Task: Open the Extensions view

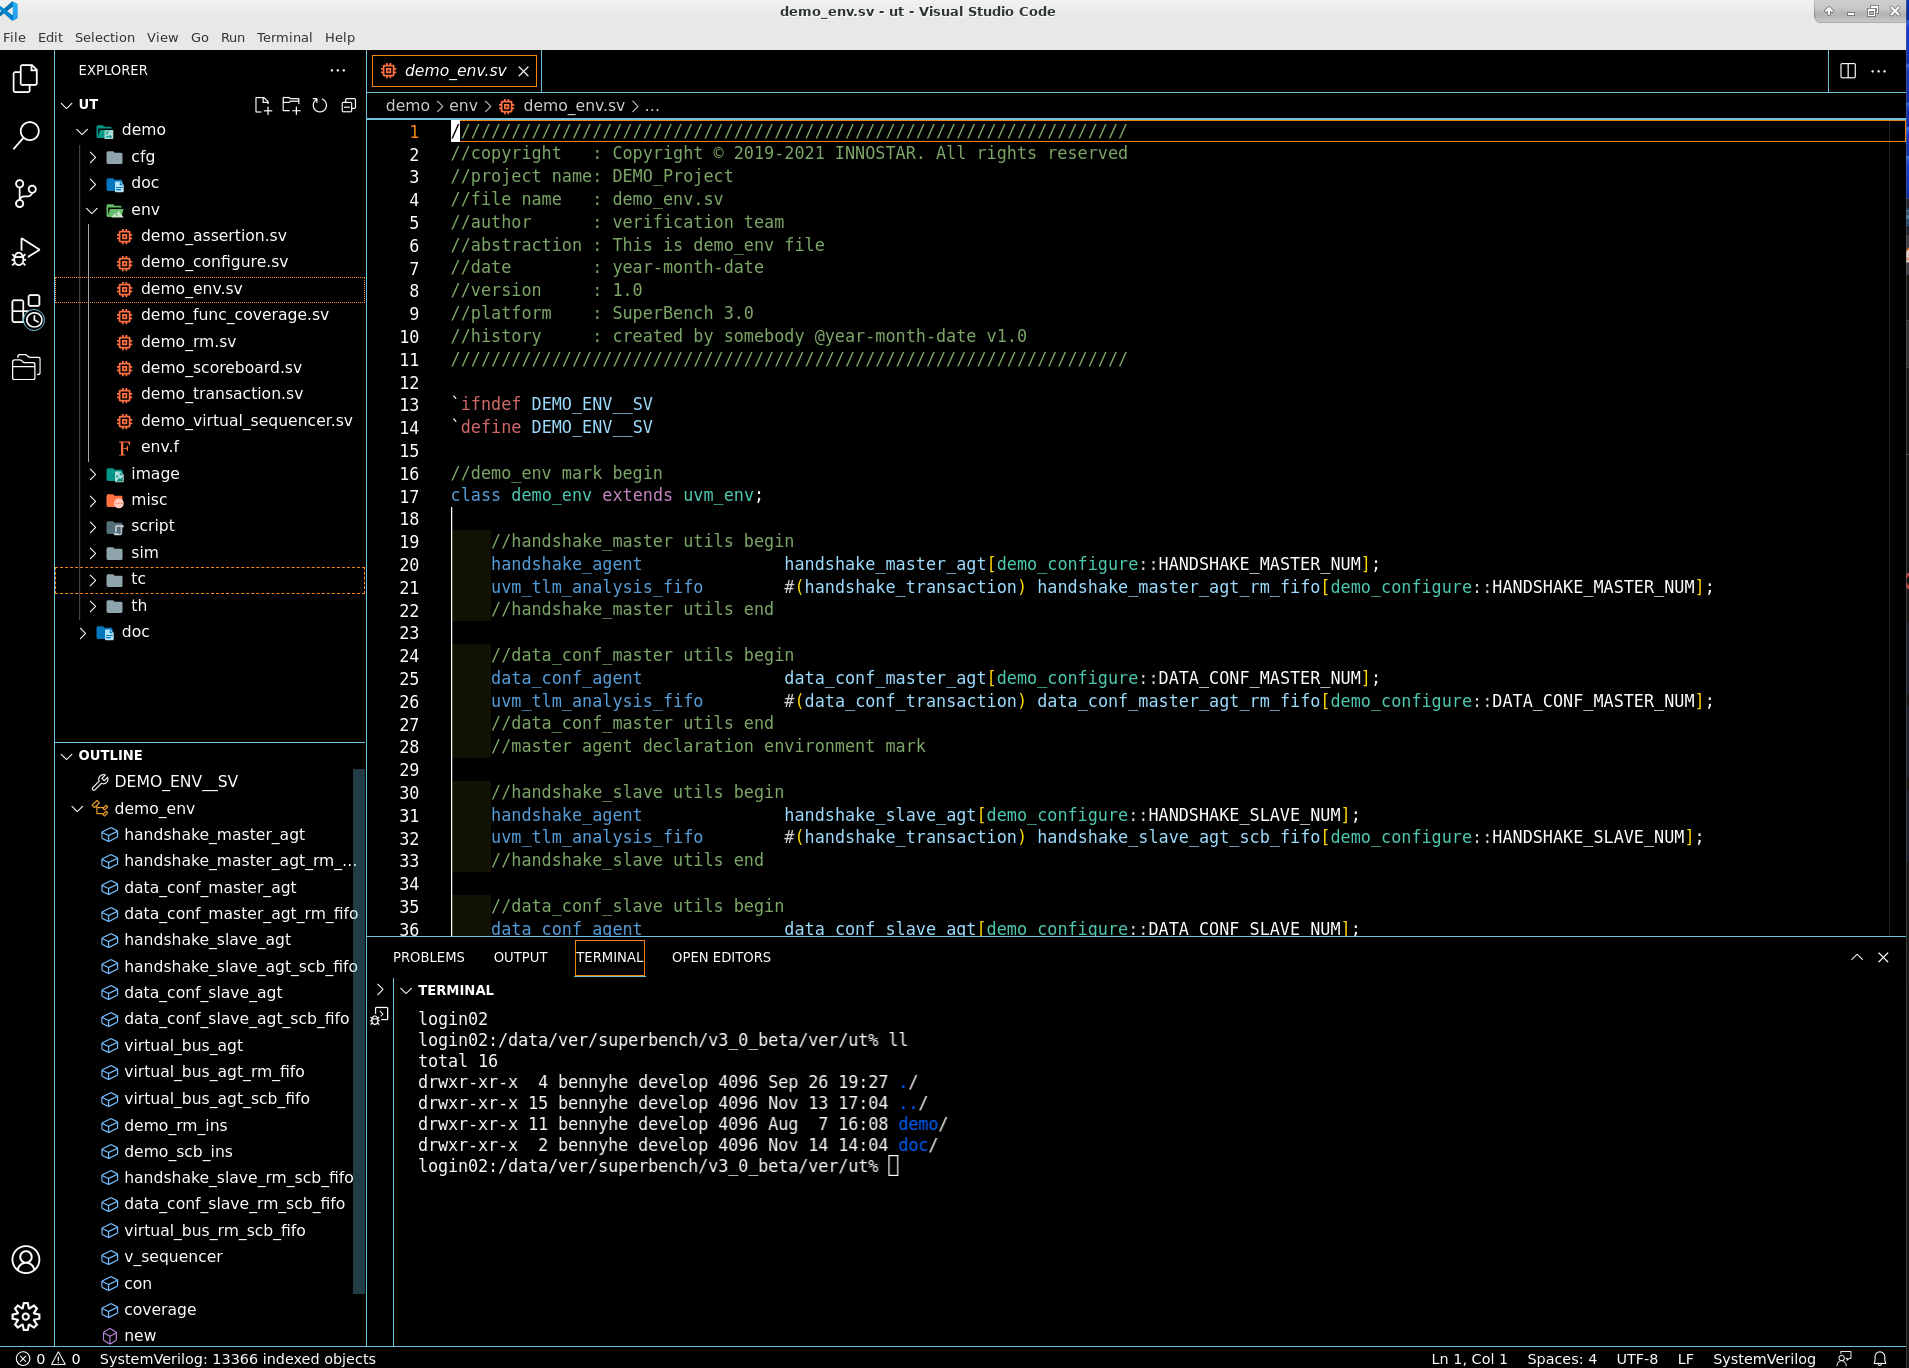Action: point(25,311)
